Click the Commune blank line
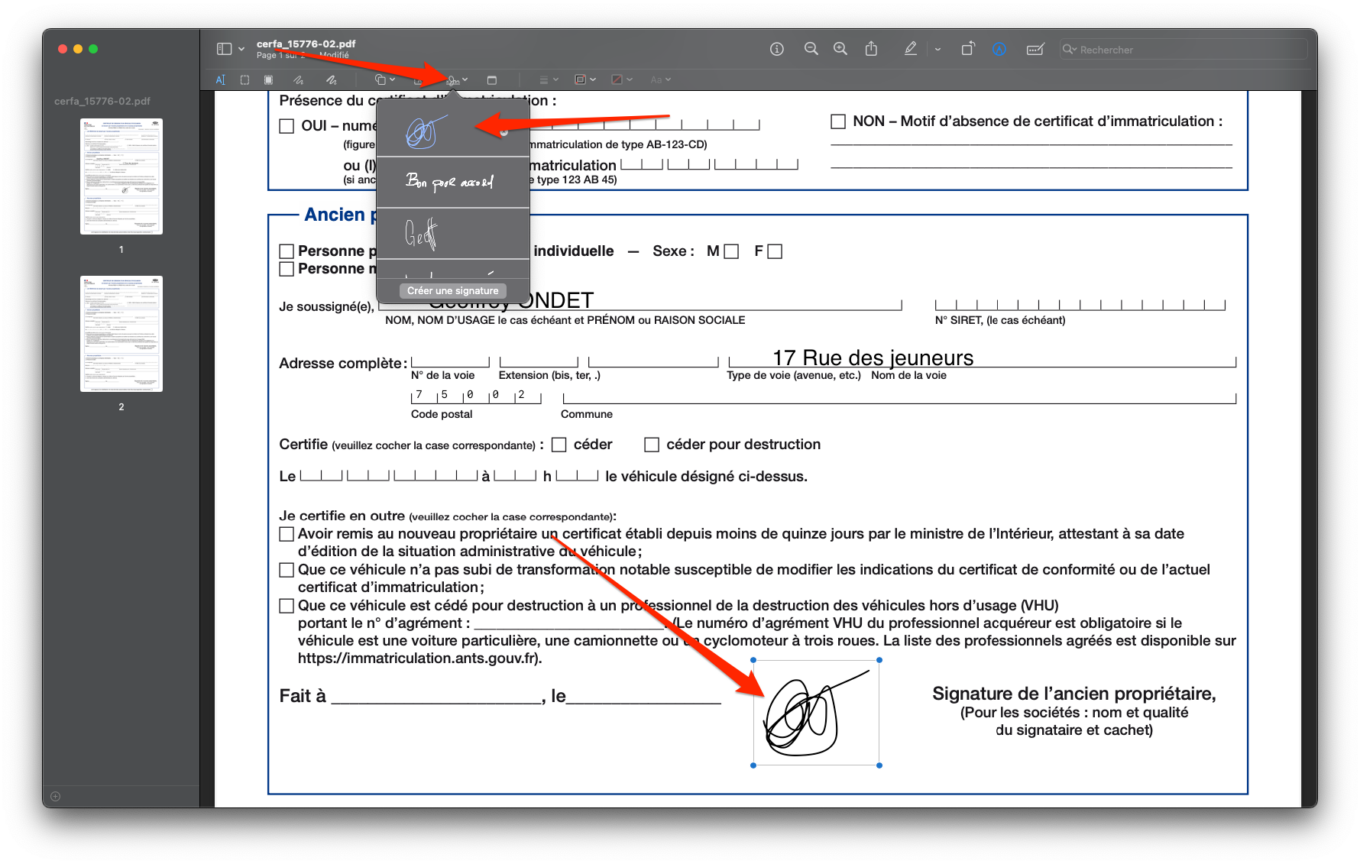The image size is (1360, 864). tap(898, 398)
